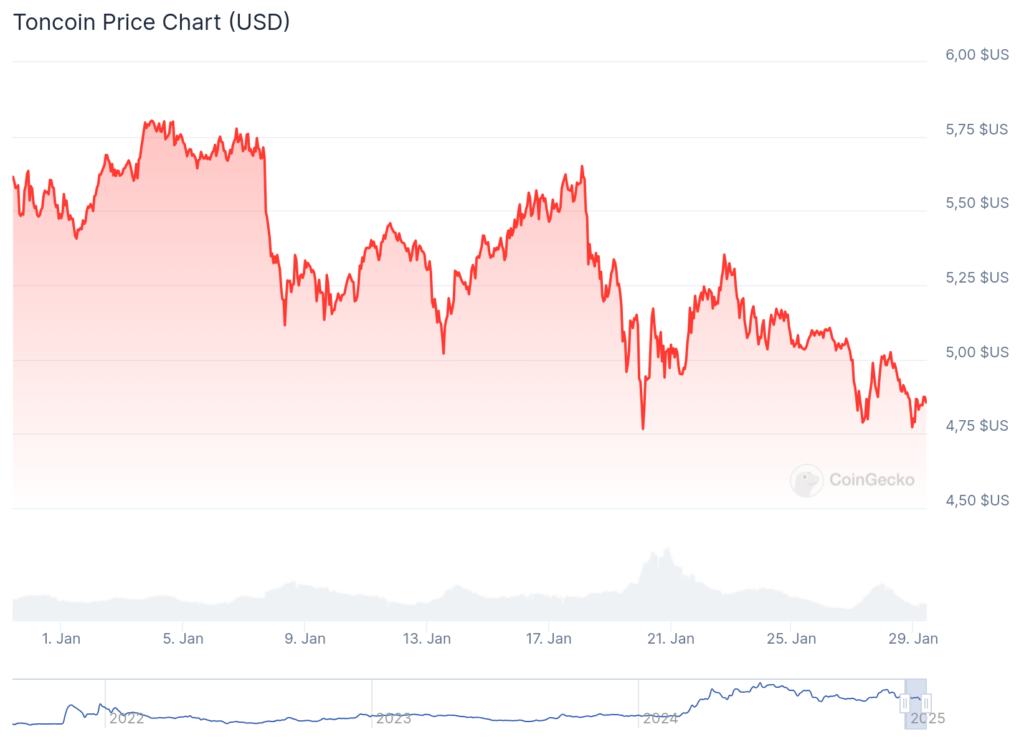Click the CoinGecko watermark text
This screenshot has height=747, width=1024.
point(871,480)
